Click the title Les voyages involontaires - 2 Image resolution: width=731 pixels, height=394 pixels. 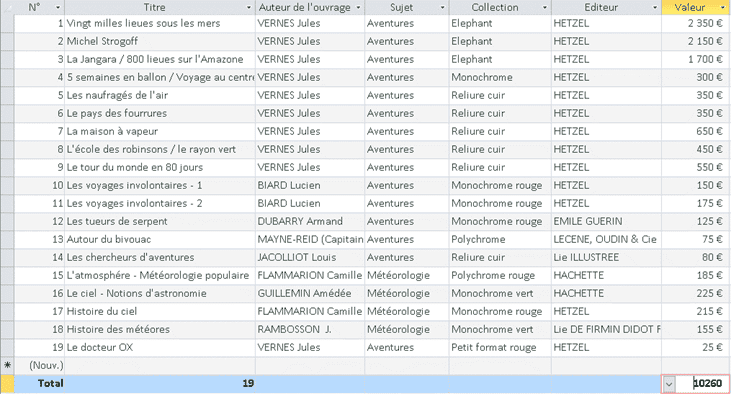(x=134, y=203)
